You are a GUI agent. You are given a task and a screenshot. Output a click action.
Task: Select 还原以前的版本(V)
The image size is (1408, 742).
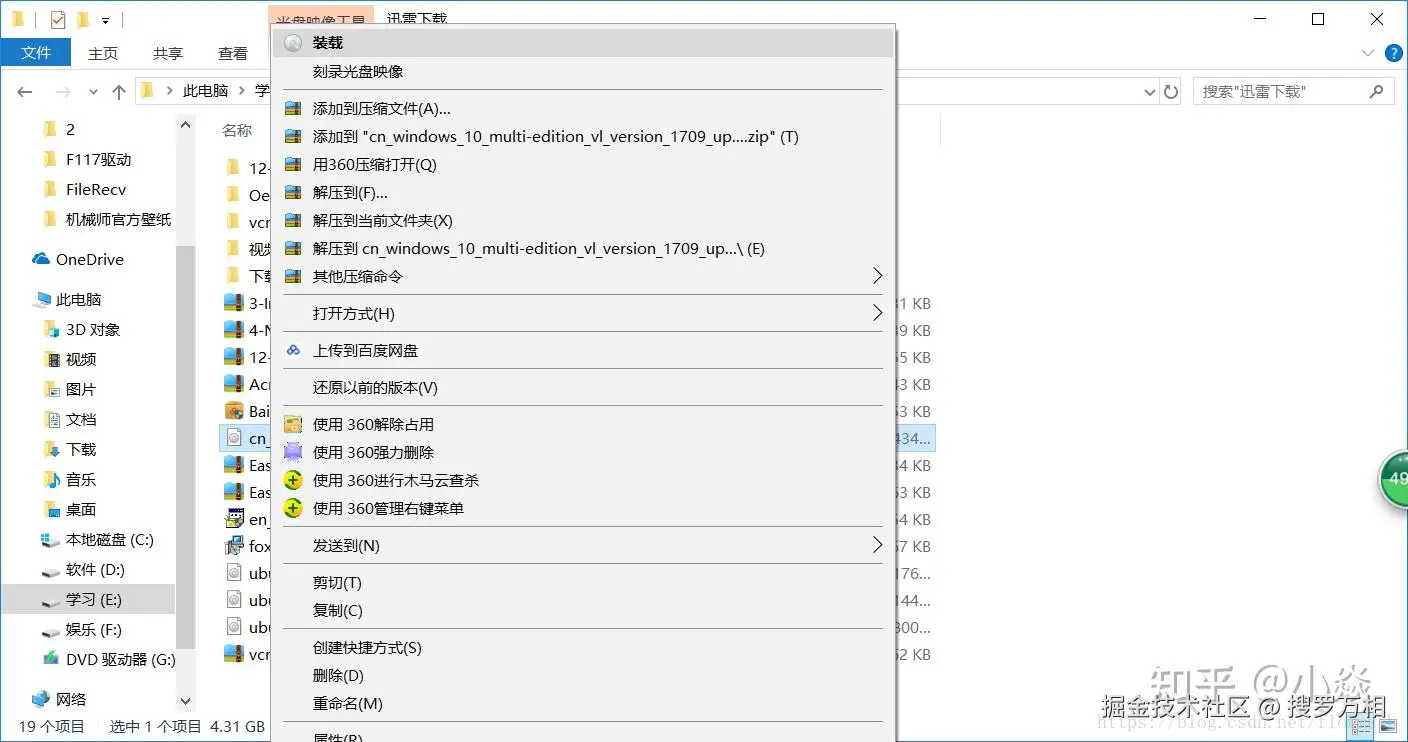584,388
